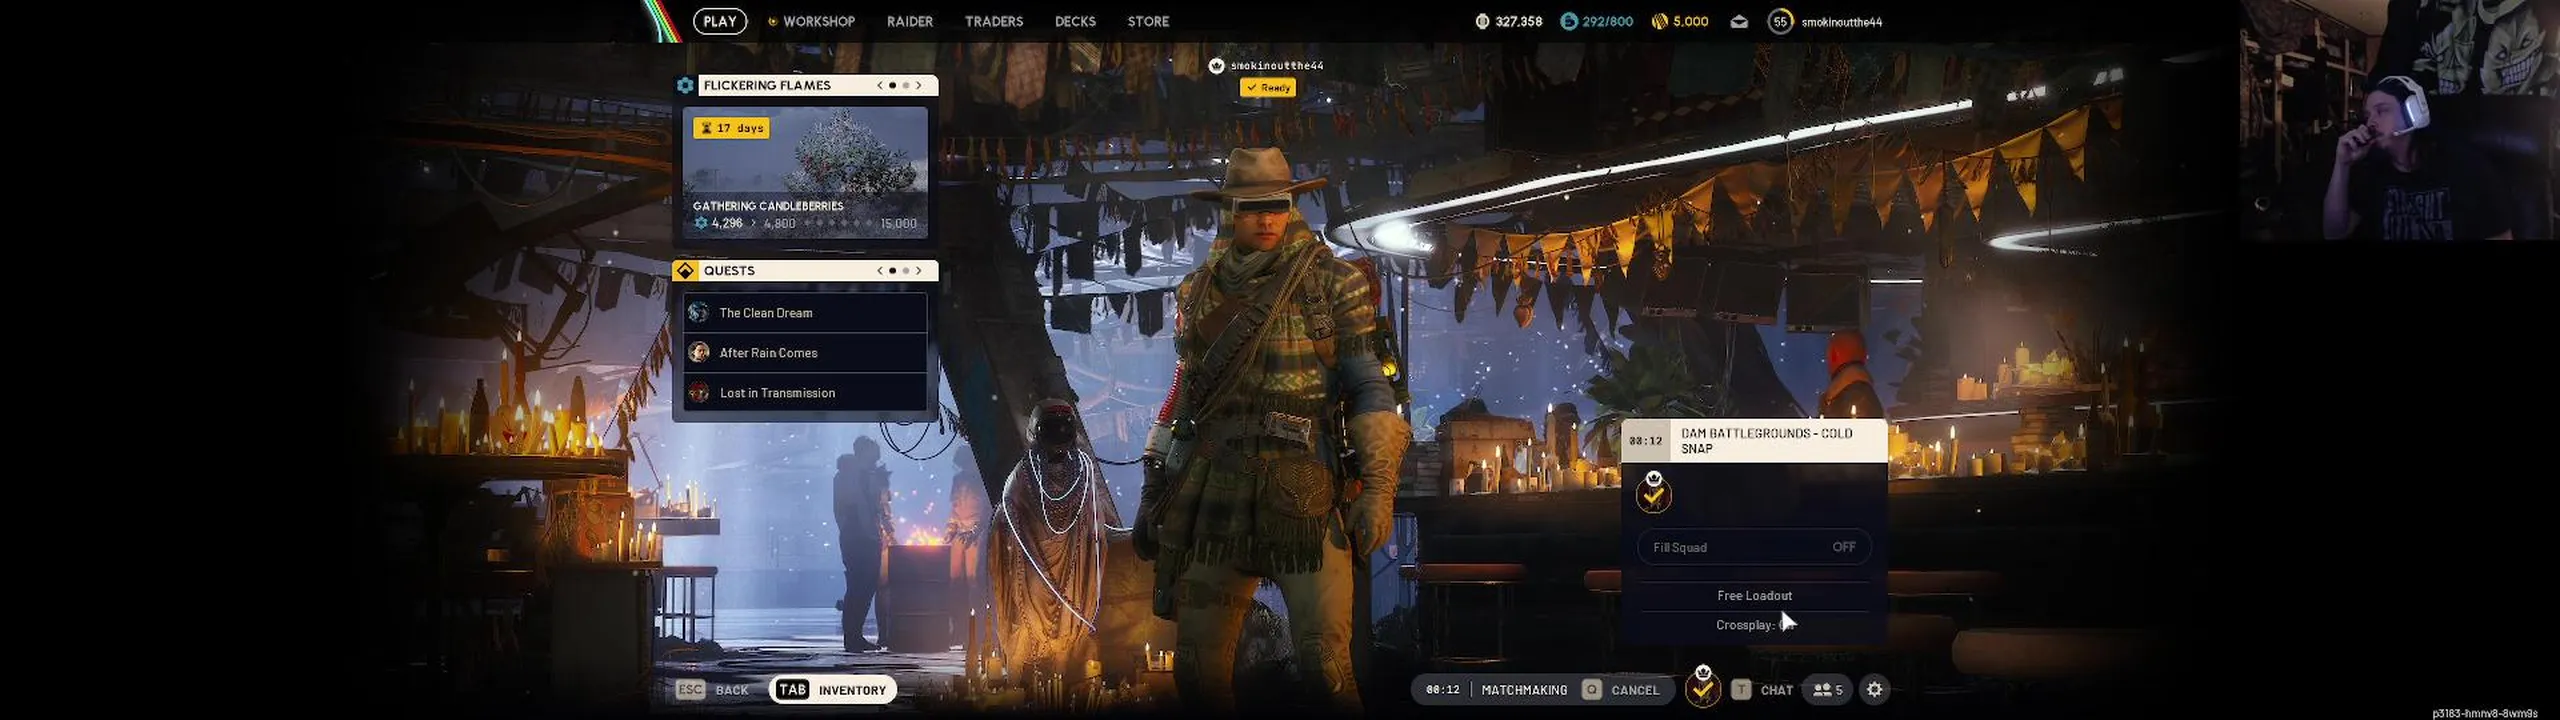Click the Workshop notification icon
This screenshot has width=2560, height=720.
[x=772, y=21]
